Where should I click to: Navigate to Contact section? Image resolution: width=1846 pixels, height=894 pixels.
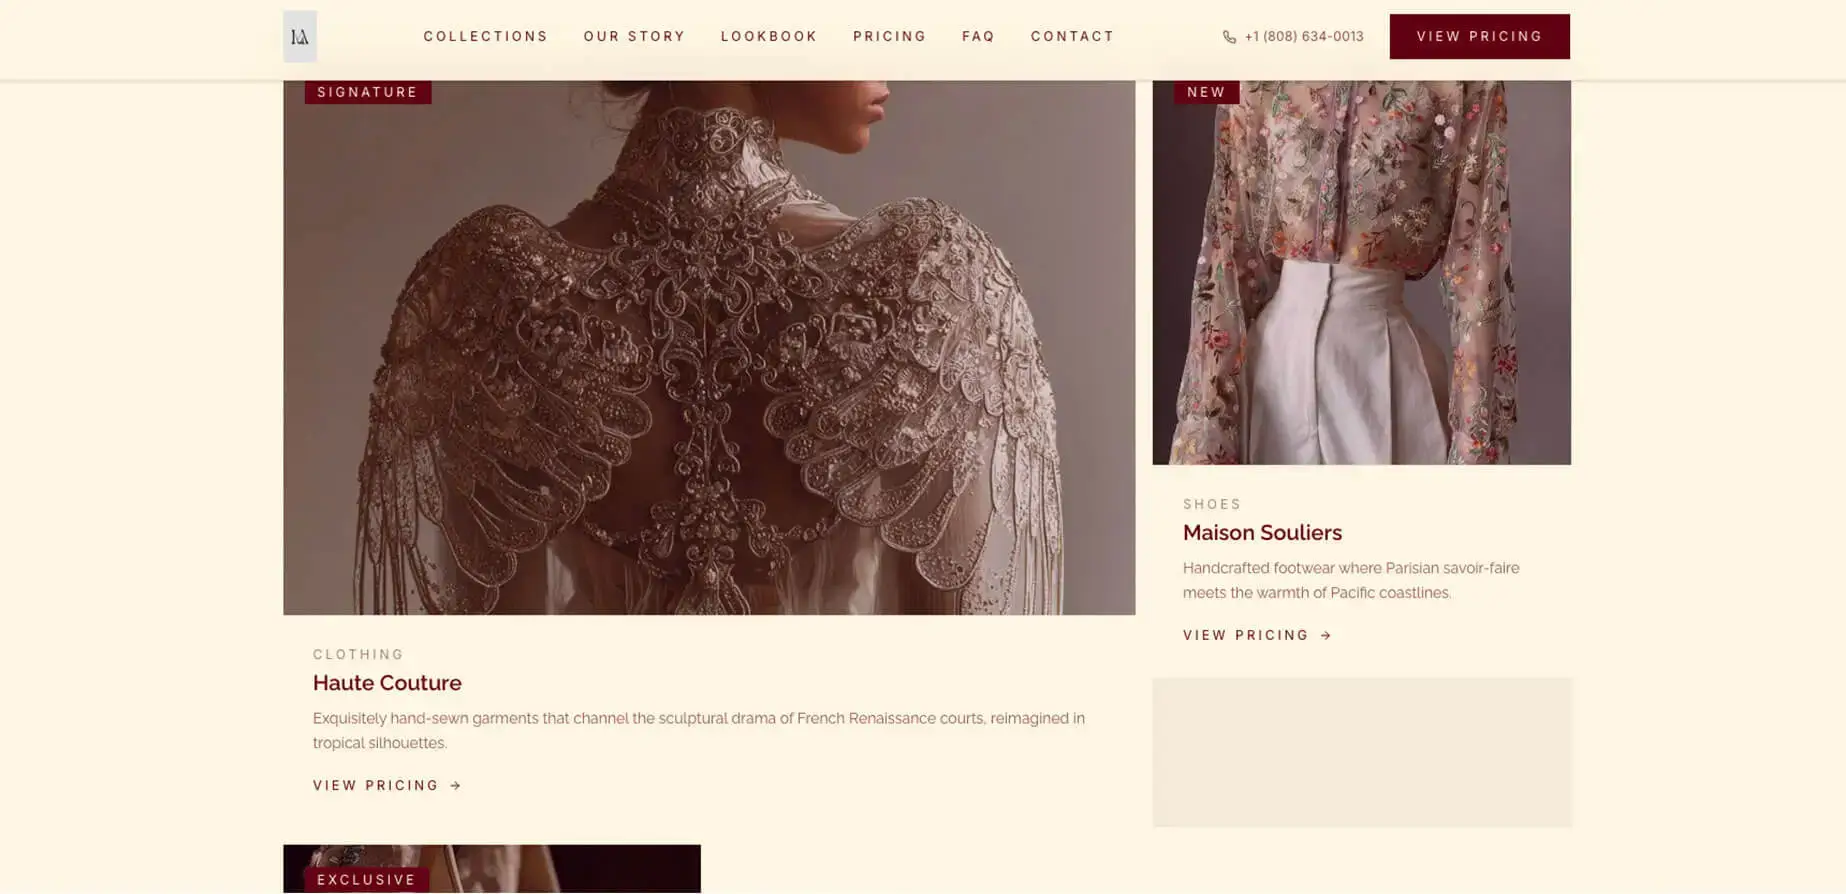point(1072,37)
